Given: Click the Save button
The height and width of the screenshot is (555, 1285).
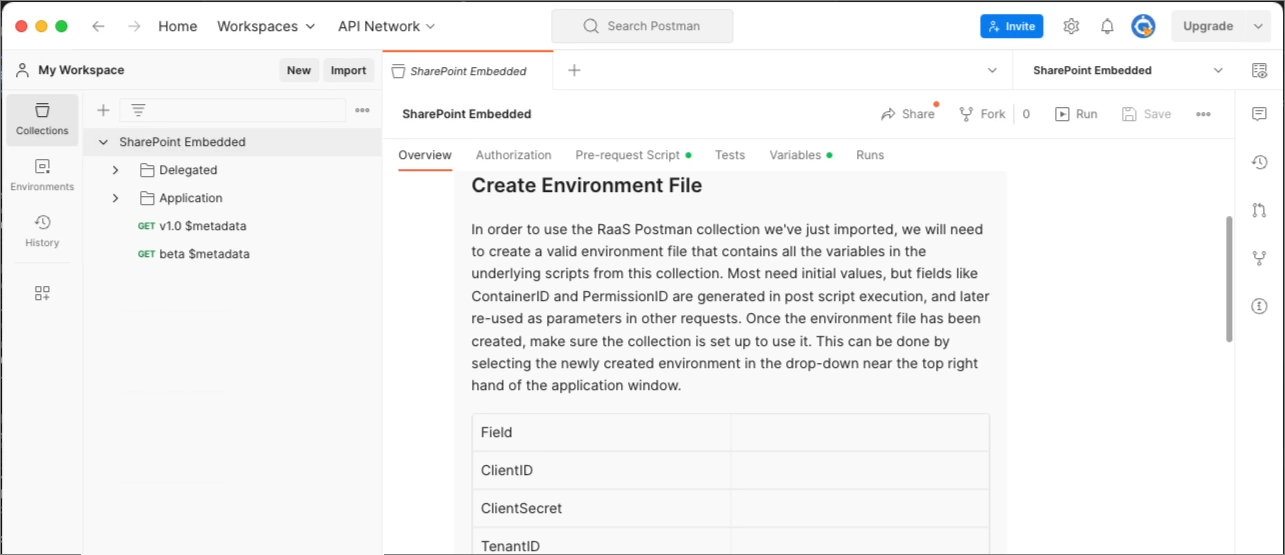Looking at the screenshot, I should point(1146,114).
